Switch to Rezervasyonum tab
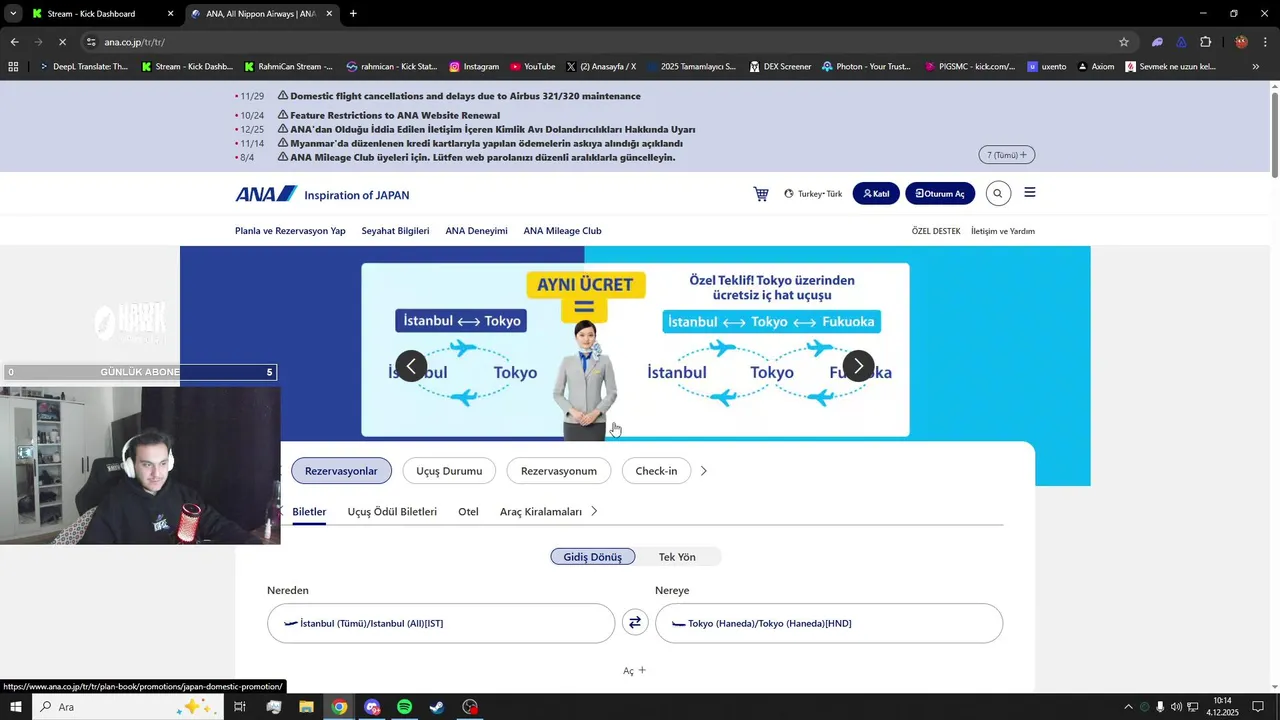Image resolution: width=1280 pixels, height=720 pixels. [558, 471]
